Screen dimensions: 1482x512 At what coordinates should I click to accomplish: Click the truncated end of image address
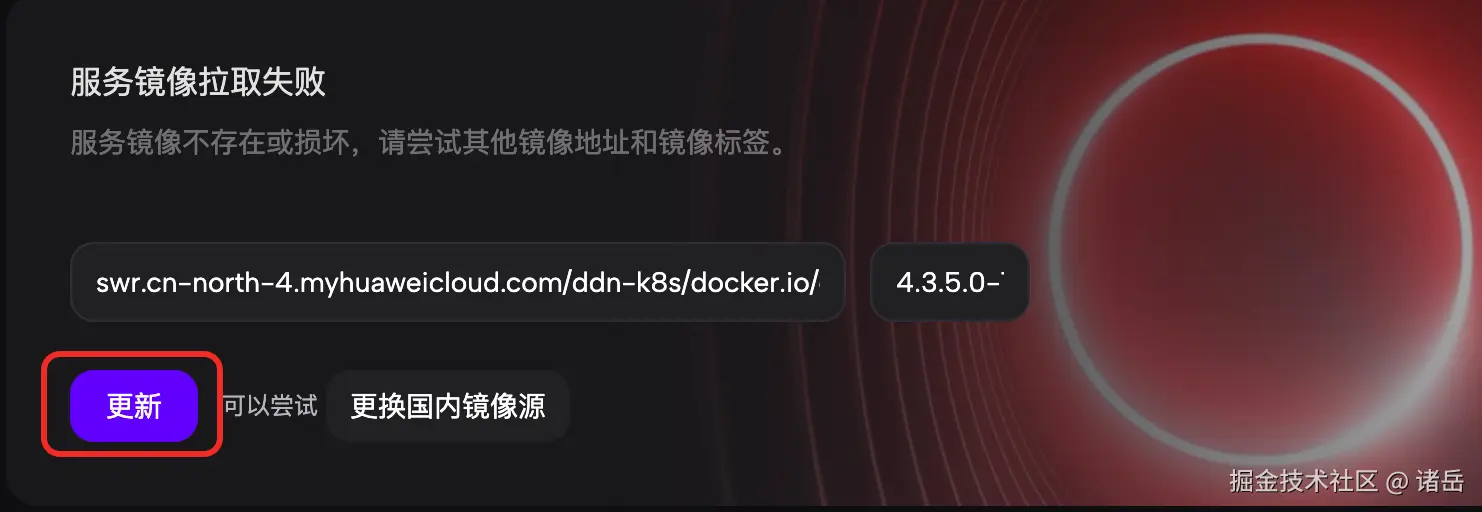click(x=818, y=282)
